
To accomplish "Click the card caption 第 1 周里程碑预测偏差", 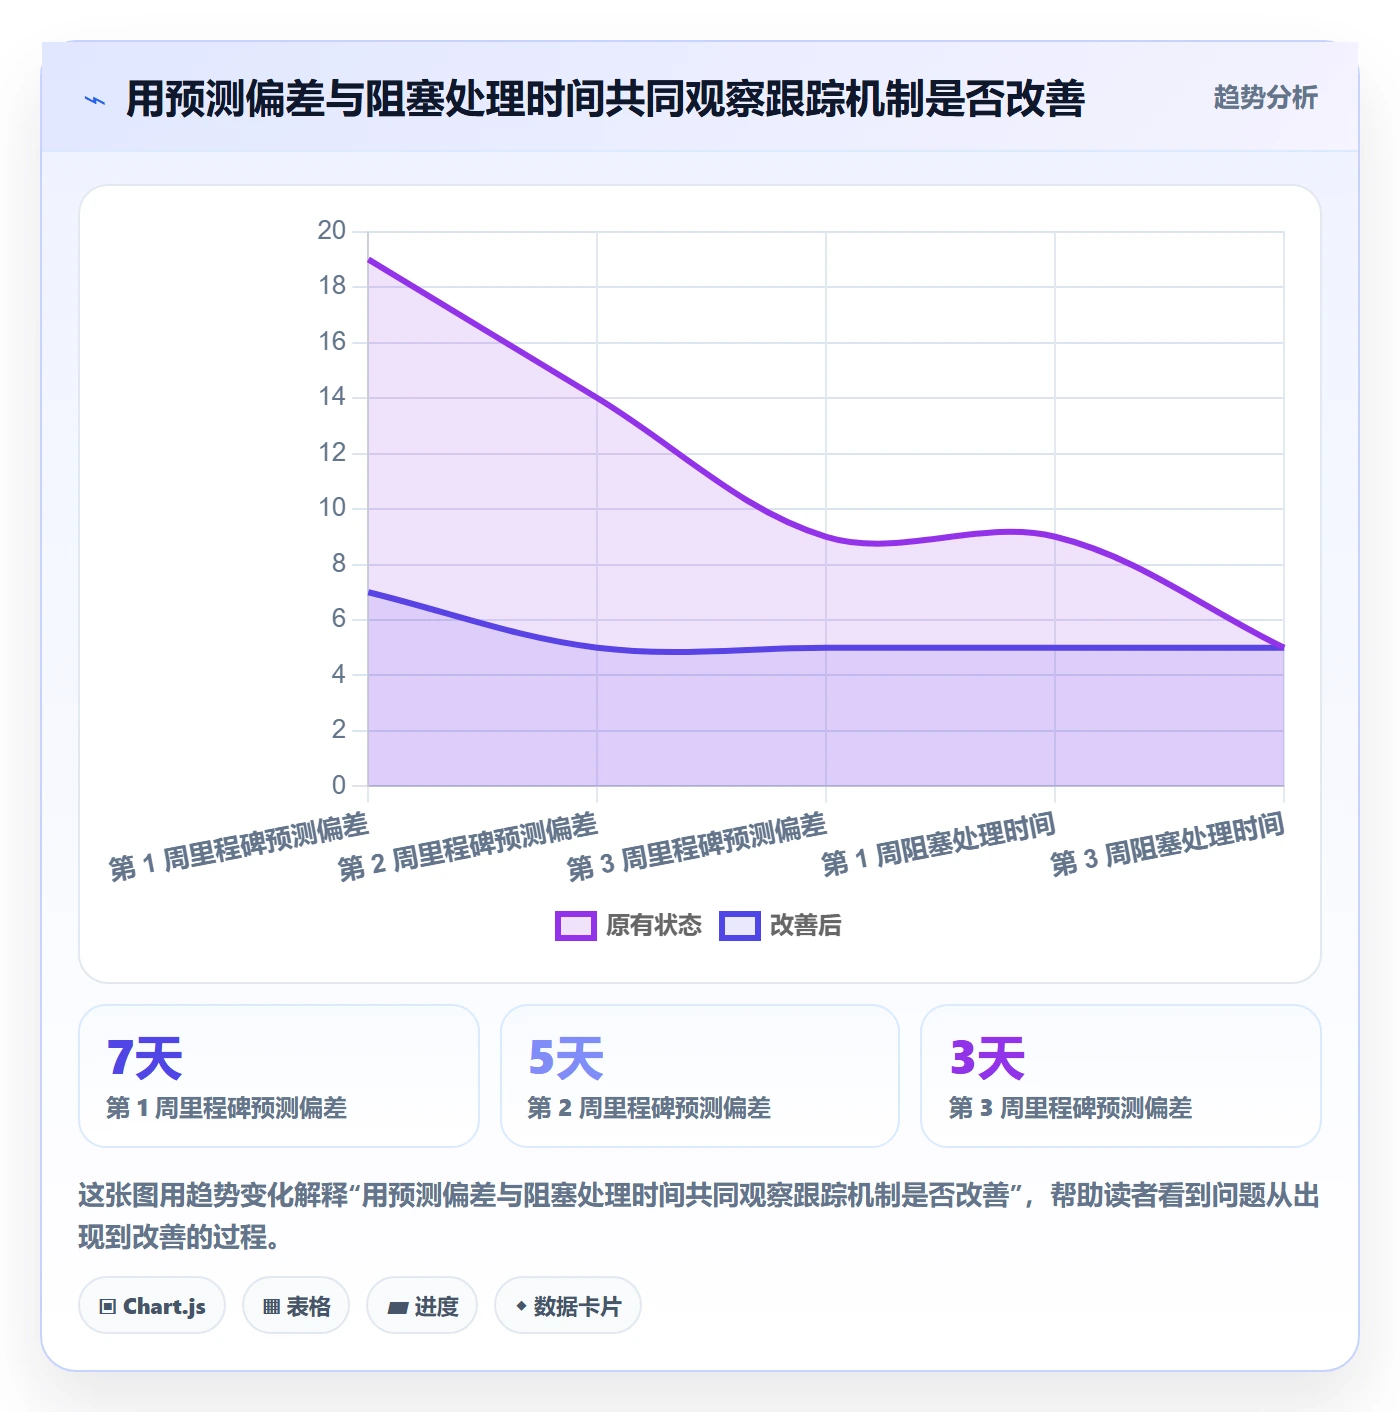I will [227, 1108].
